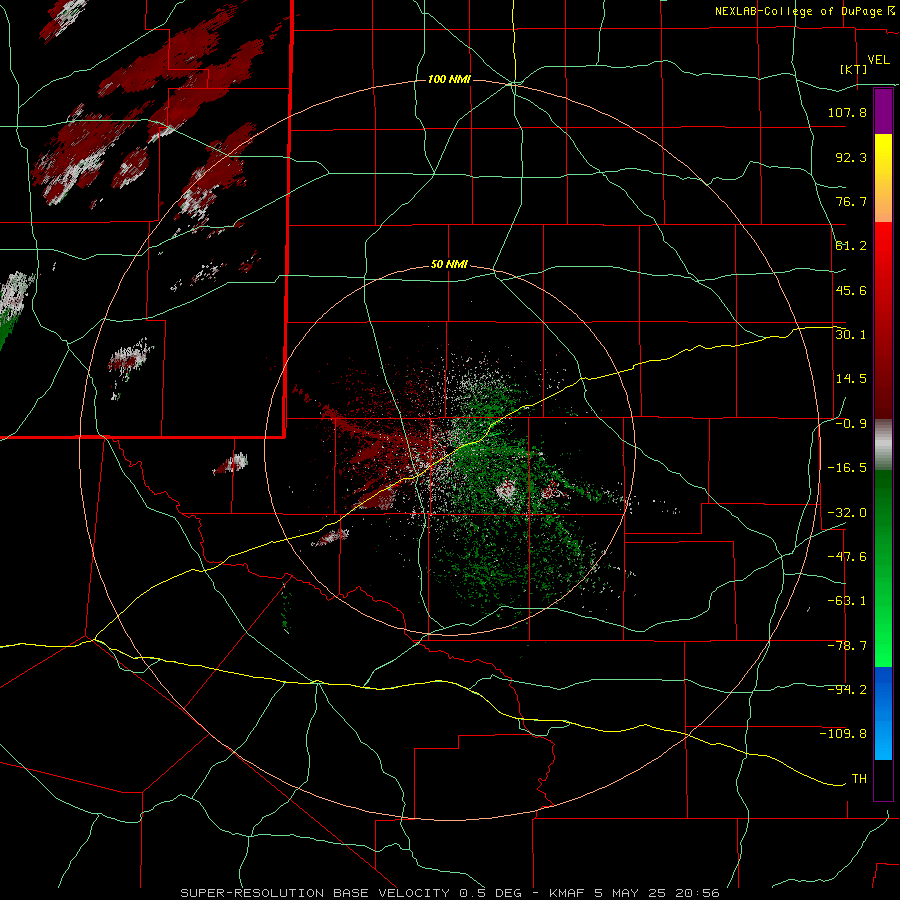Click the 50 NMI range ring label

(449, 265)
